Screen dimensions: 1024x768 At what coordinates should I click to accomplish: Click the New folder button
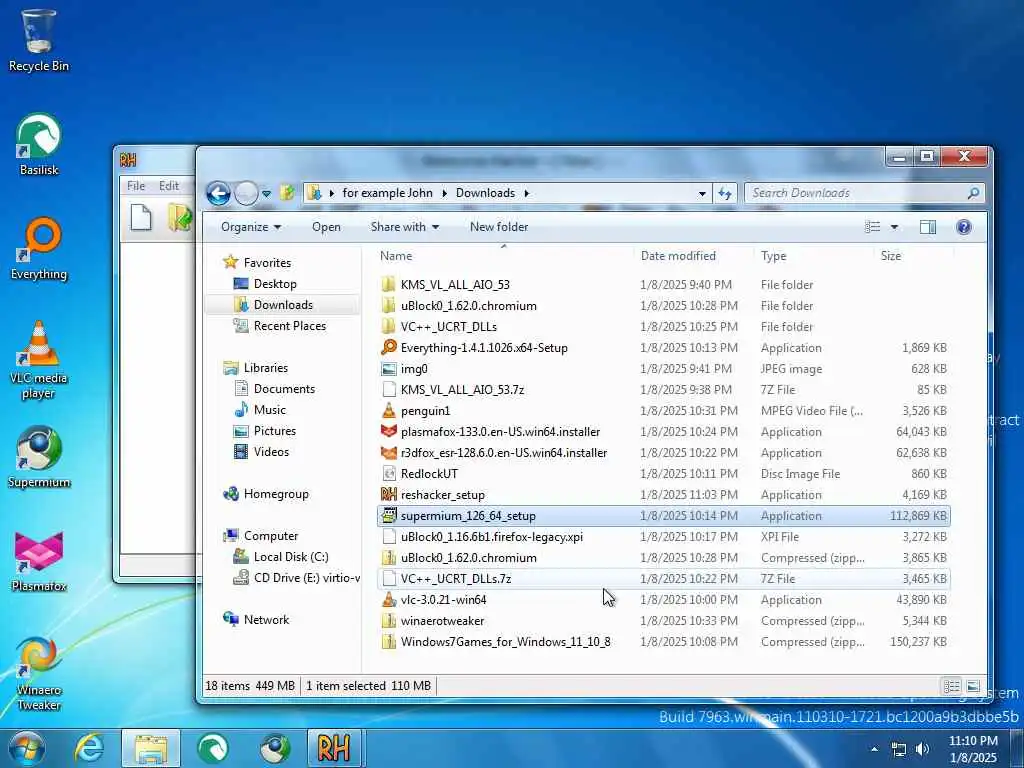(x=499, y=227)
